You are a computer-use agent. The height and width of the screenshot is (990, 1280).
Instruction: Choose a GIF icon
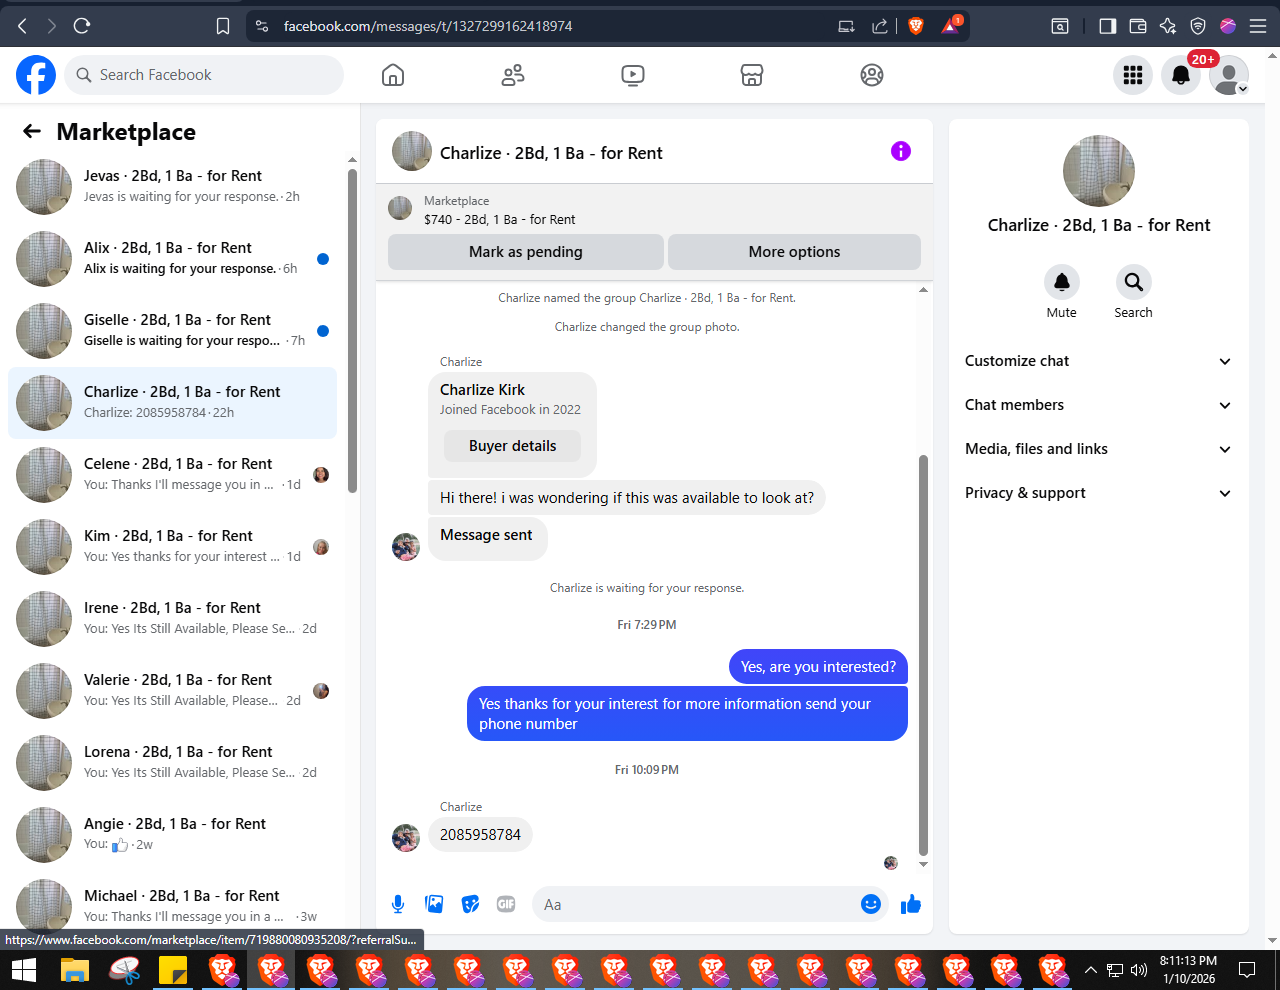(x=506, y=904)
